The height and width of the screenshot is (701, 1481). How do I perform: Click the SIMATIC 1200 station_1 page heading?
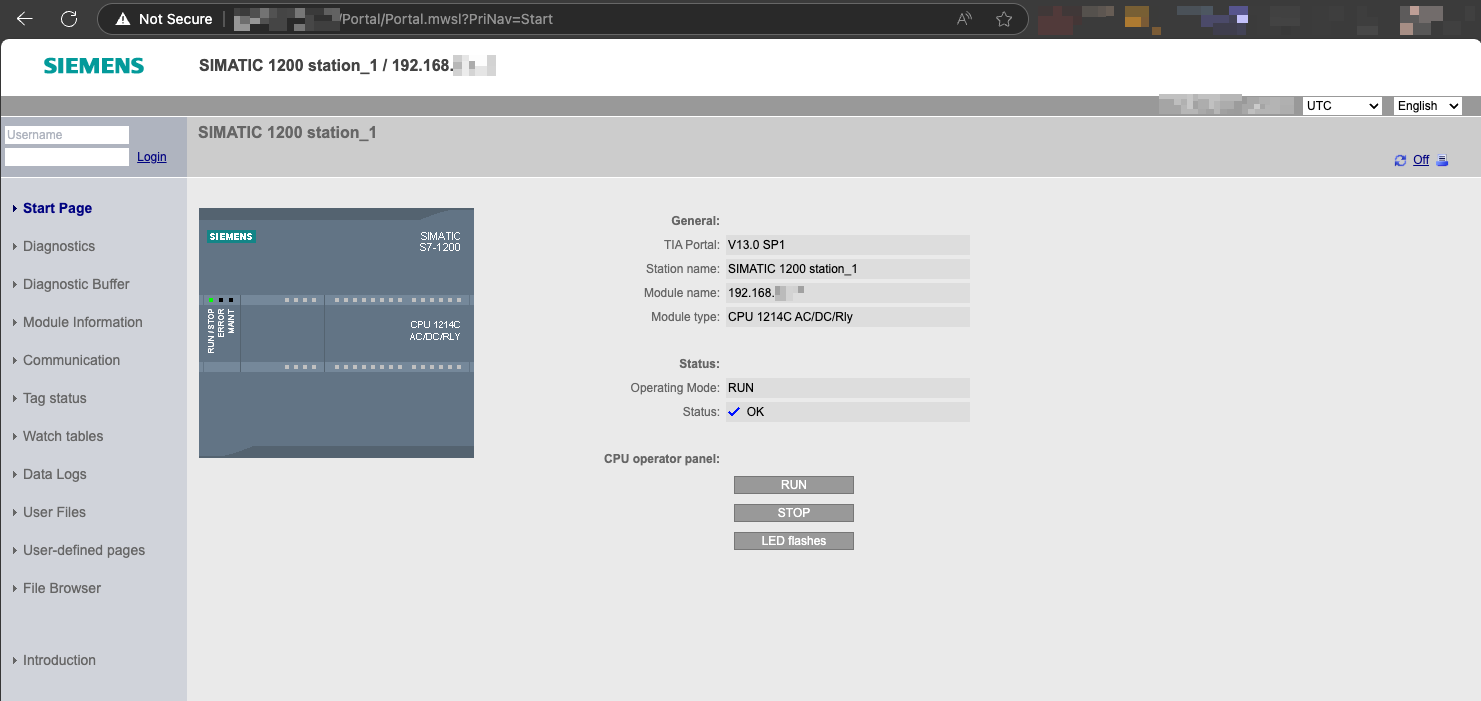[287, 132]
